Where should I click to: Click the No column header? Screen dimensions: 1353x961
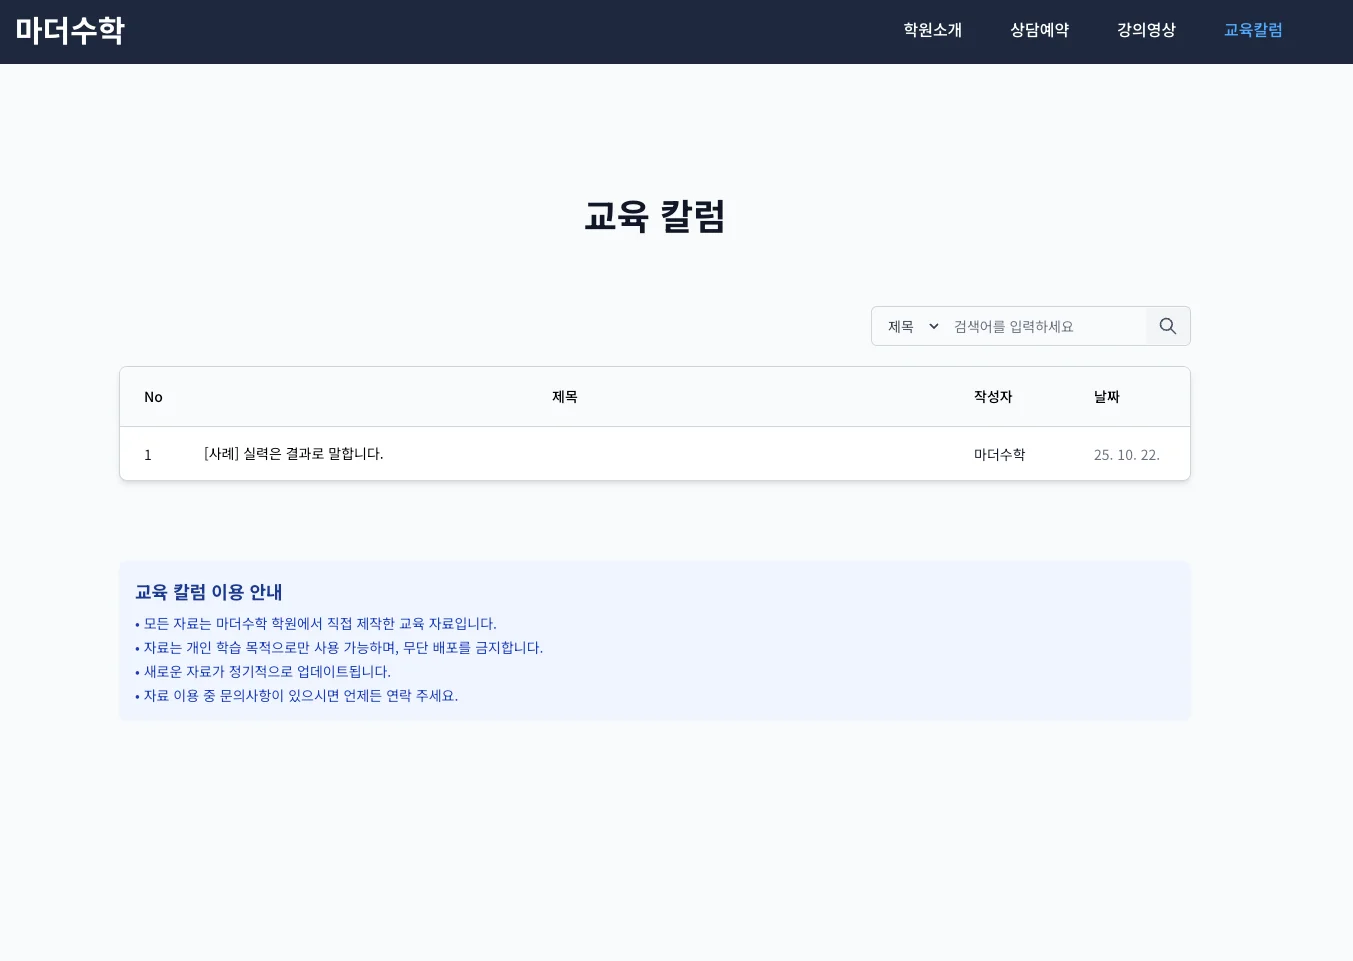pos(153,396)
